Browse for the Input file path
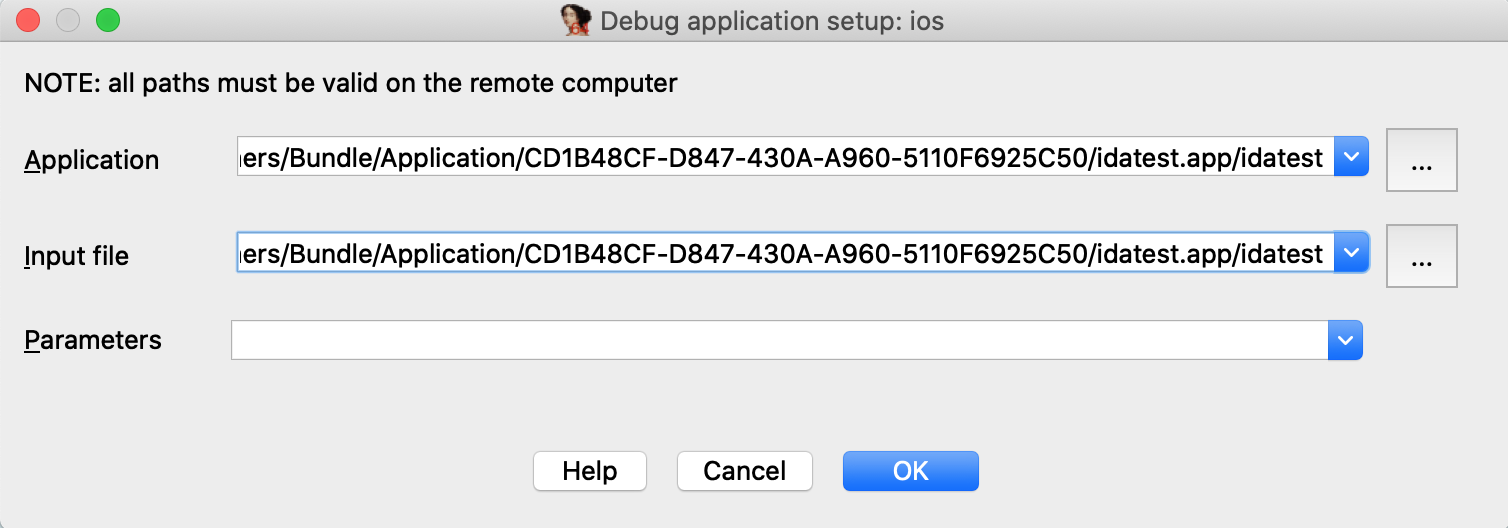This screenshot has width=1508, height=528. pos(1421,256)
